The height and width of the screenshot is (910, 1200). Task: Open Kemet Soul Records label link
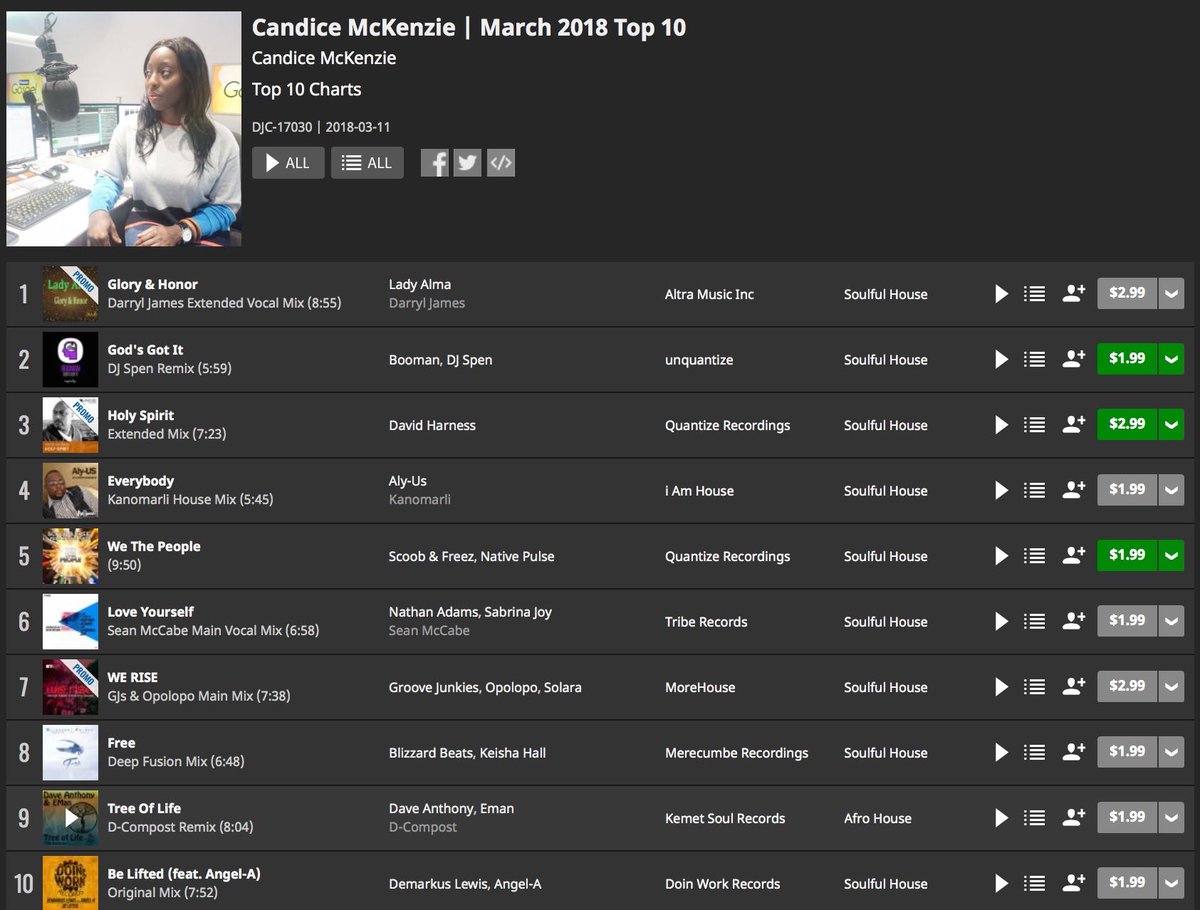(x=725, y=818)
